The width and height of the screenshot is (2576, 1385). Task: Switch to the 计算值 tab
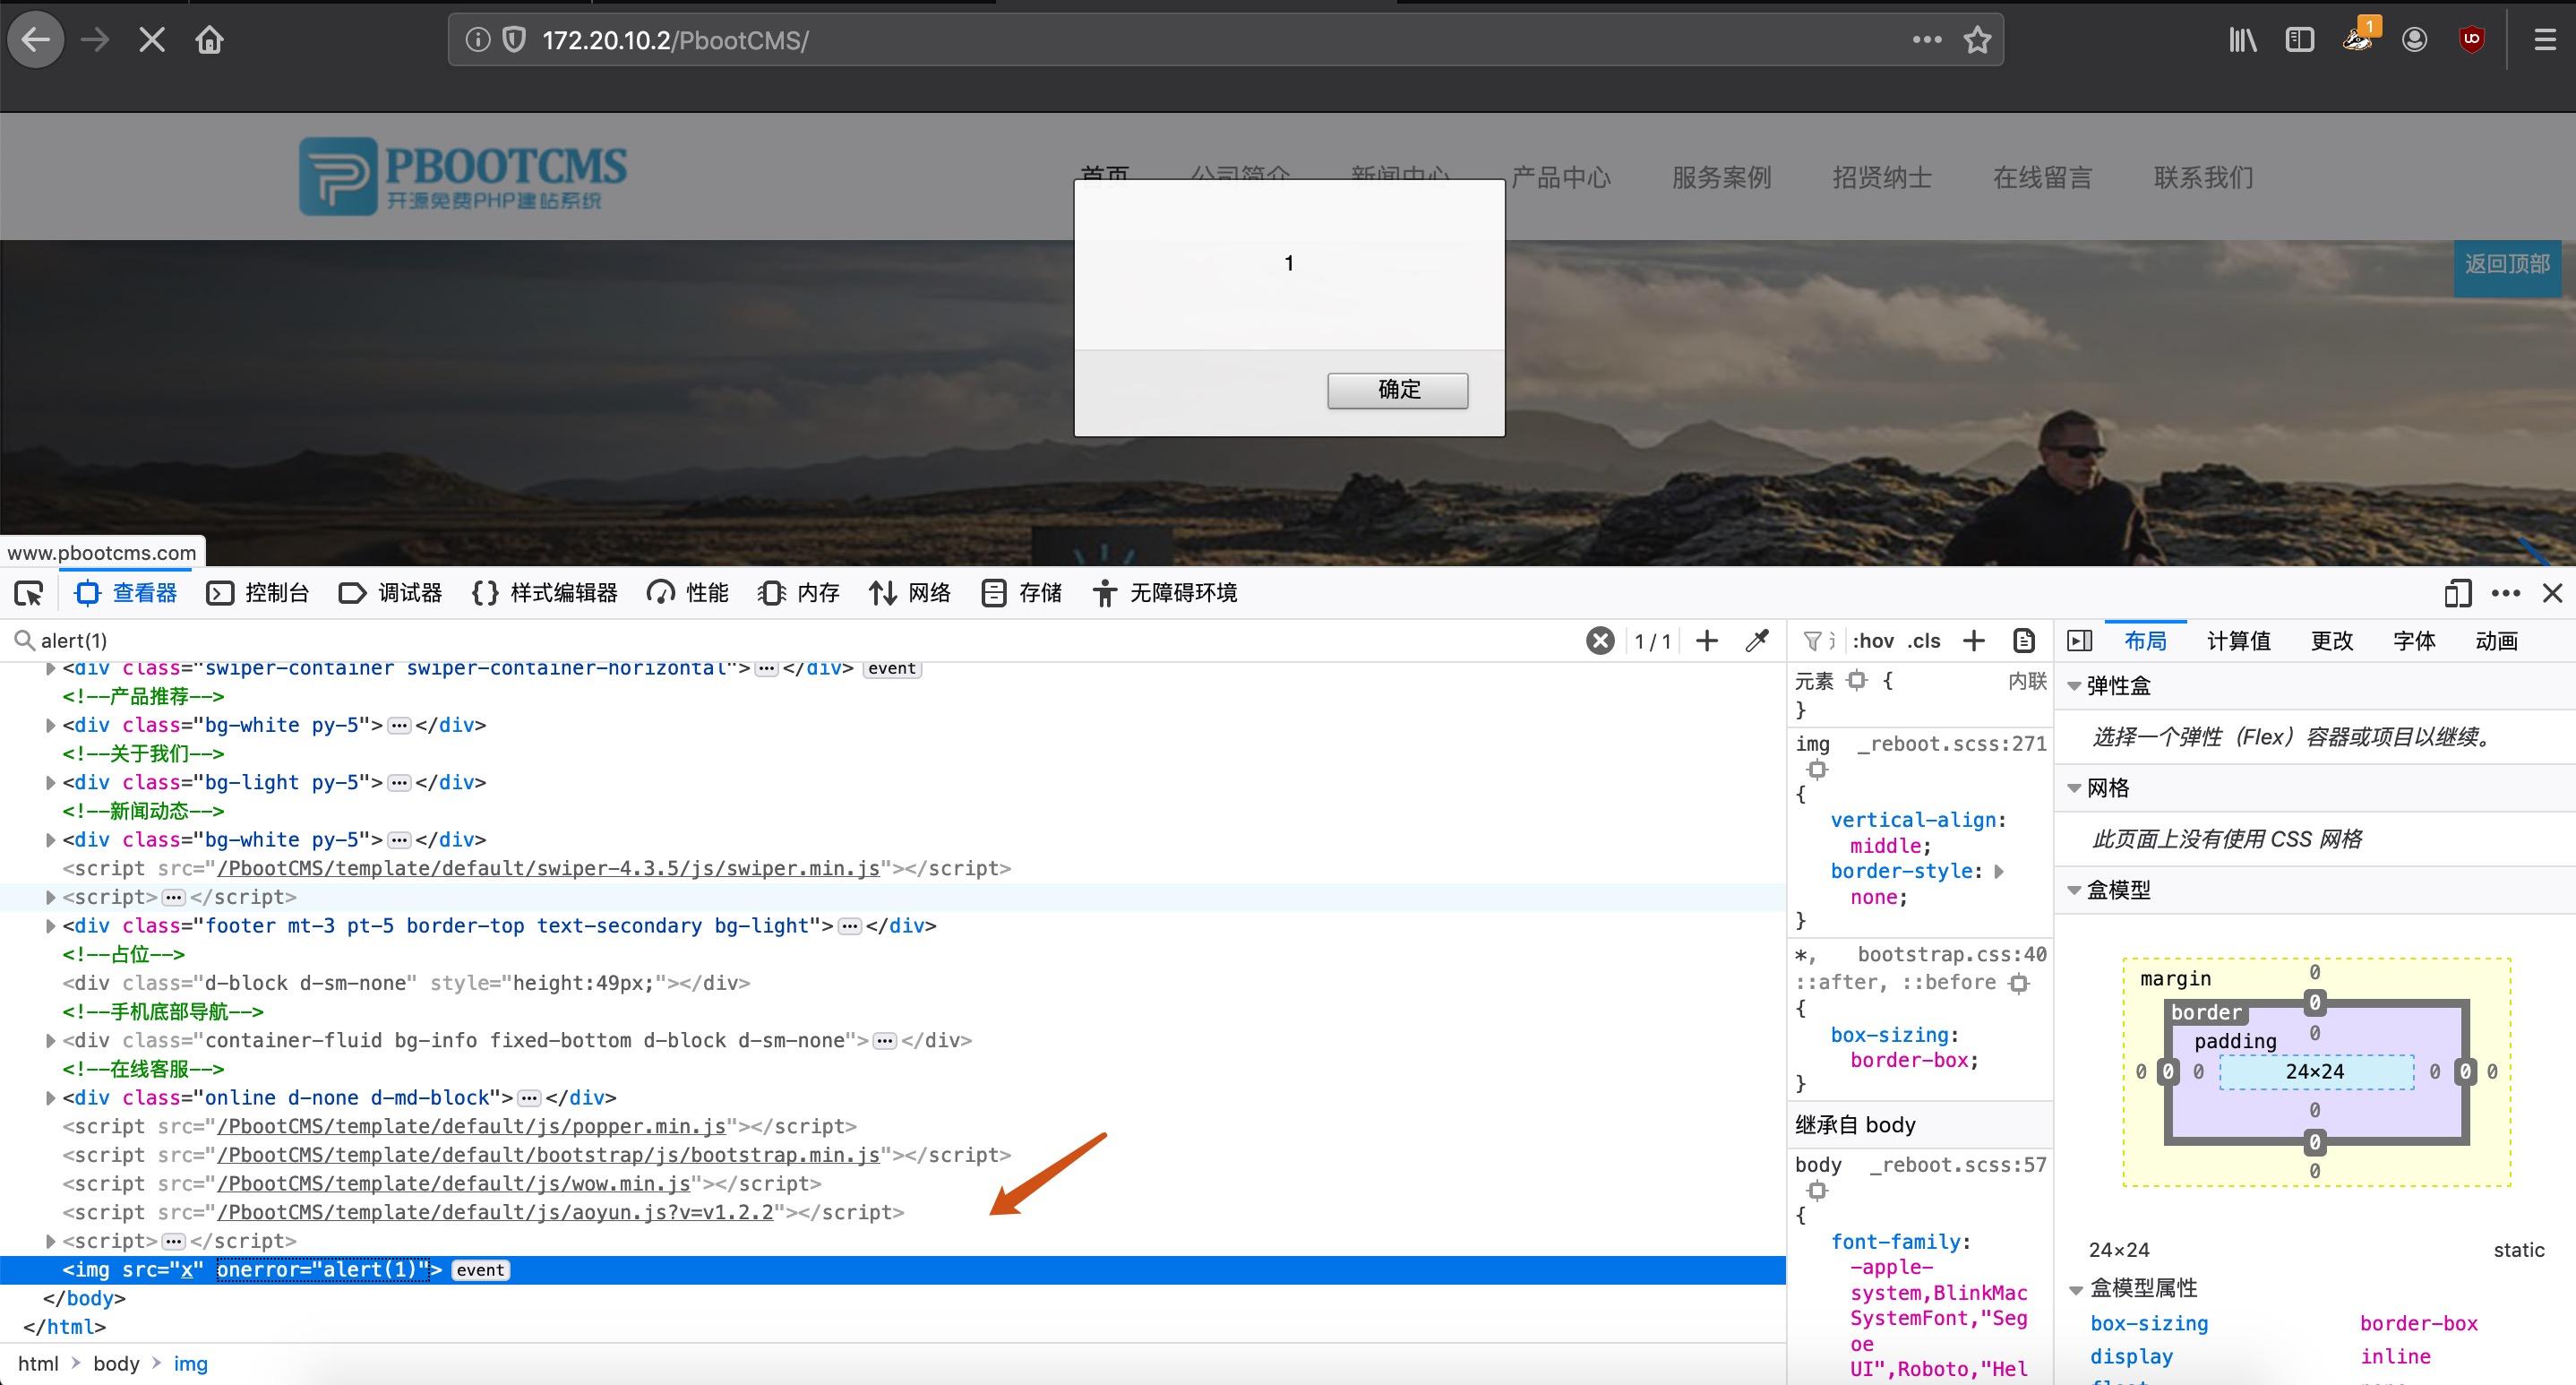[2239, 640]
